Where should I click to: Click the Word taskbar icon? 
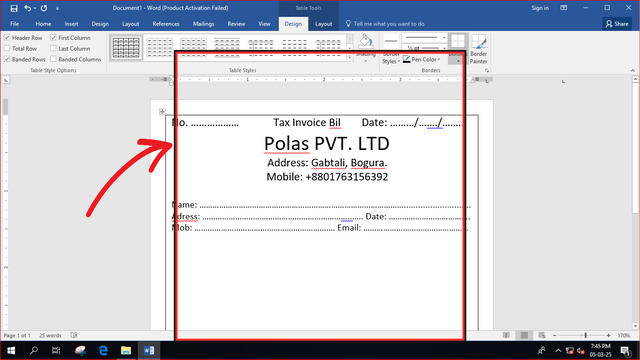(149, 350)
